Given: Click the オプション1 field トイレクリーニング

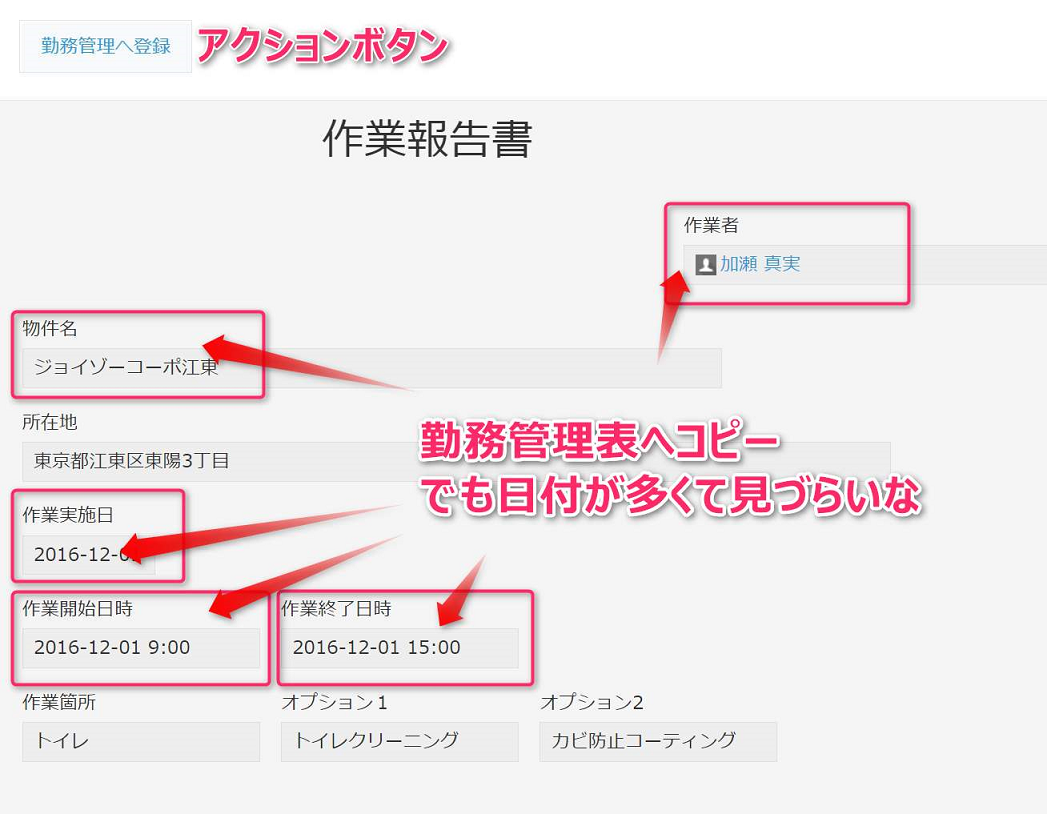Looking at the screenshot, I should click(399, 741).
